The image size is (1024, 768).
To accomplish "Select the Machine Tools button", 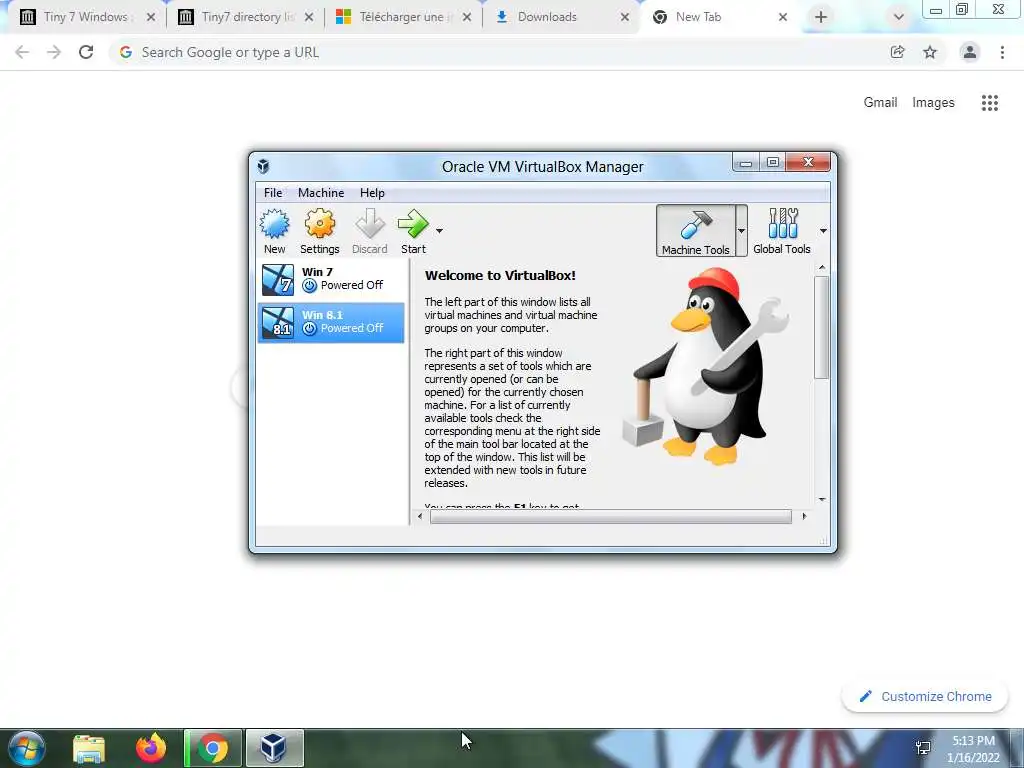I will [x=696, y=231].
